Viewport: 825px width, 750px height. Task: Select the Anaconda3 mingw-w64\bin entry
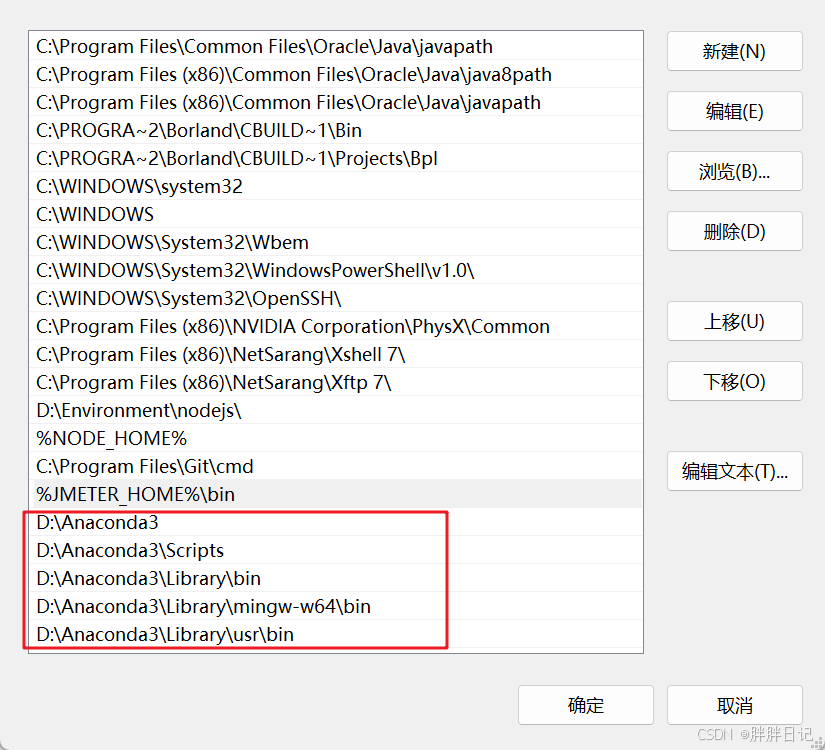point(336,606)
